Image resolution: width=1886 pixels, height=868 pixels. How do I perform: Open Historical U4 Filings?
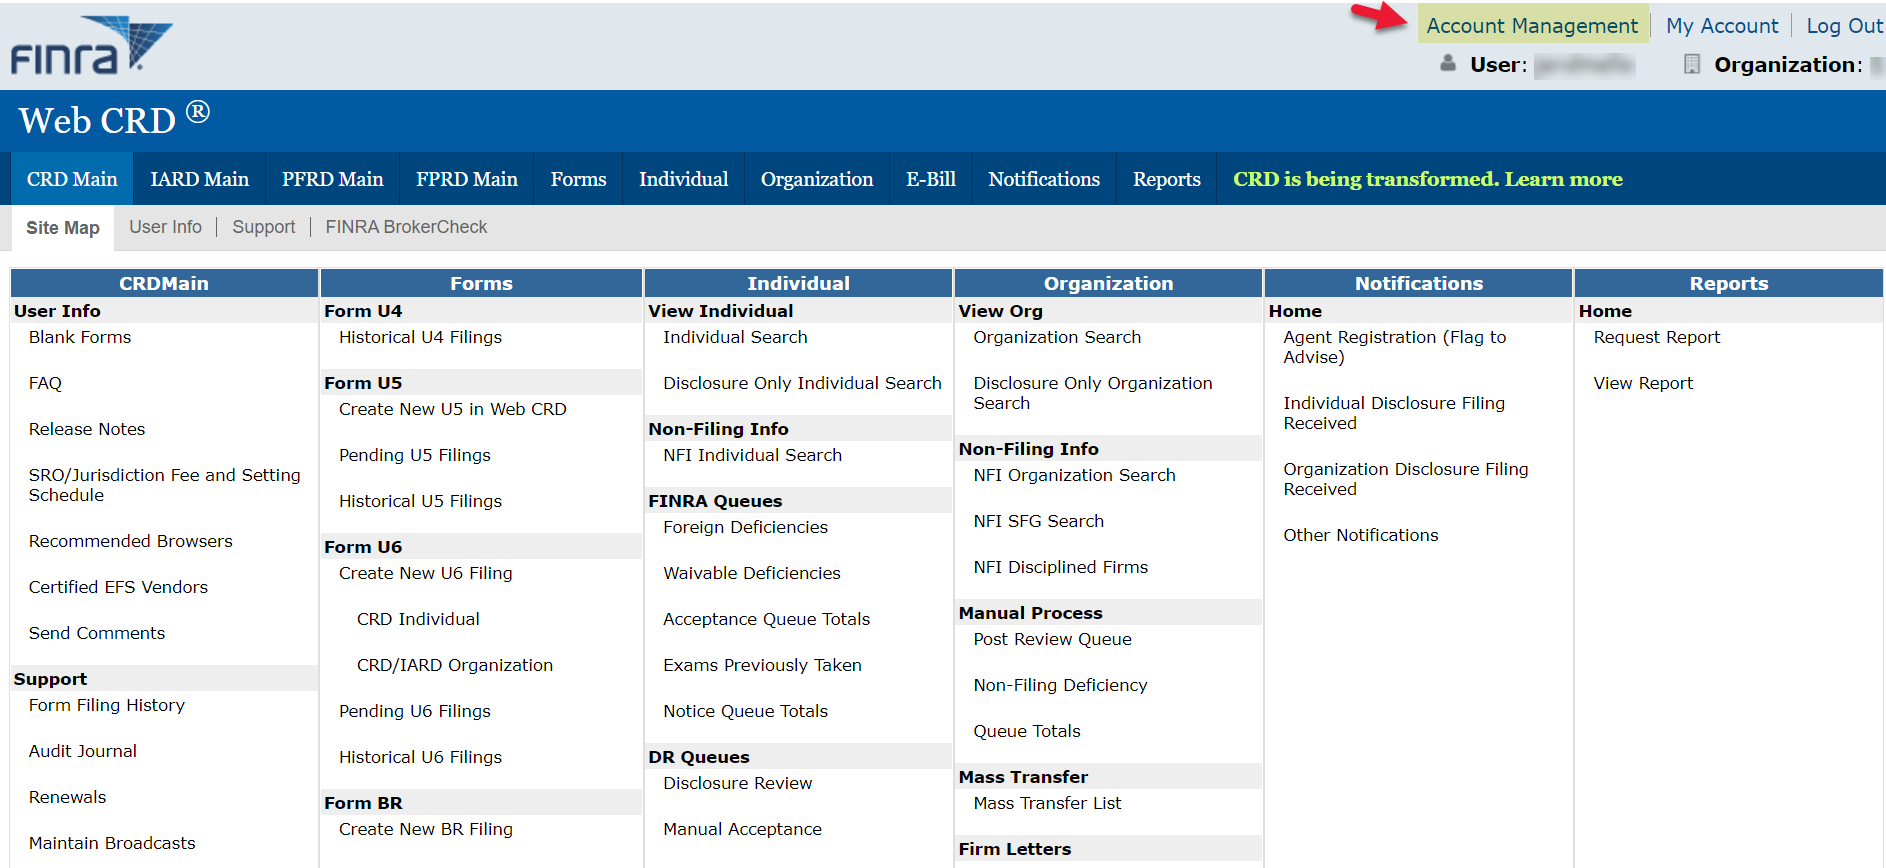point(420,337)
